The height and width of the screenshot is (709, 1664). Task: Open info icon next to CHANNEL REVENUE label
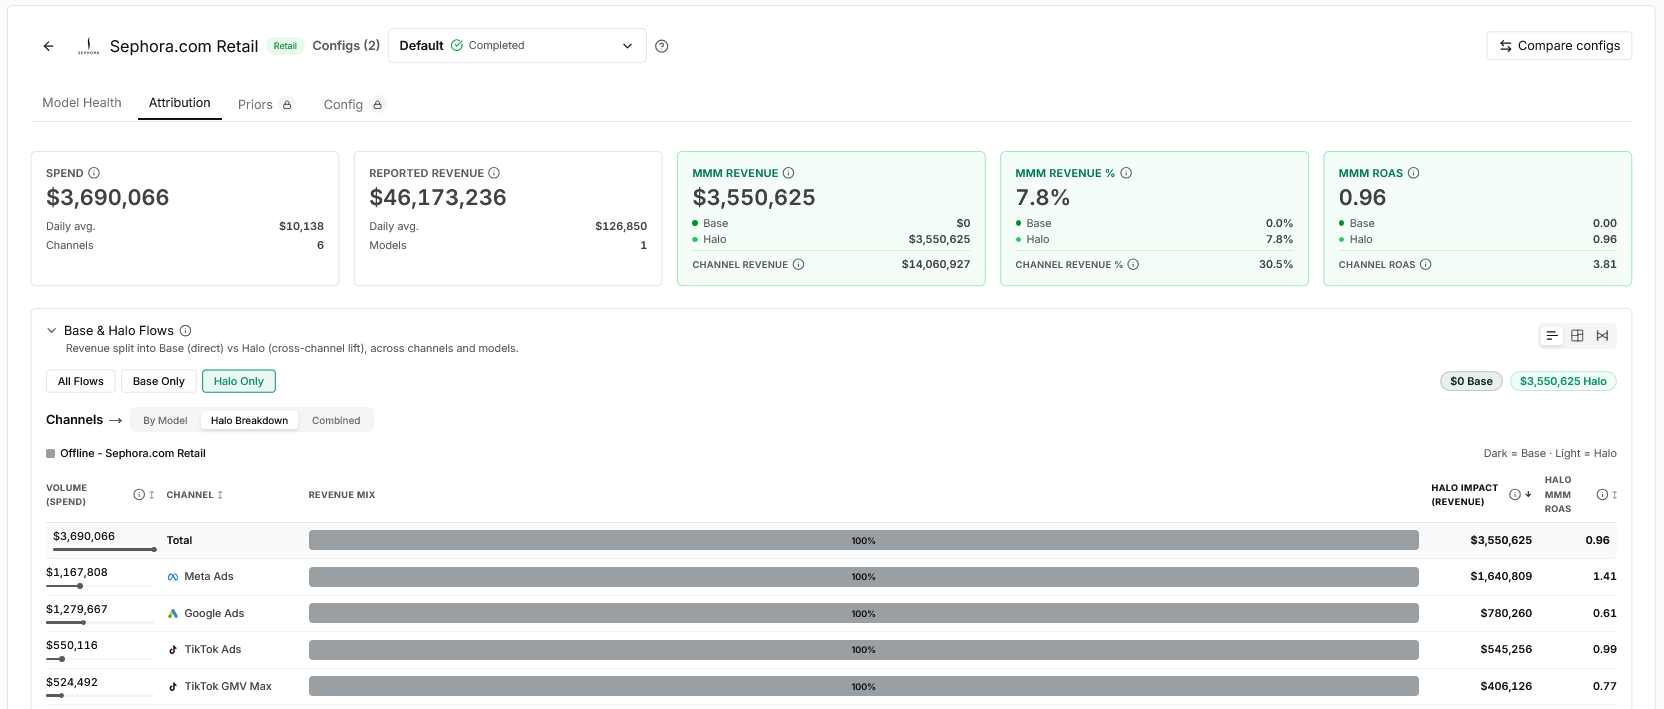[x=798, y=265]
